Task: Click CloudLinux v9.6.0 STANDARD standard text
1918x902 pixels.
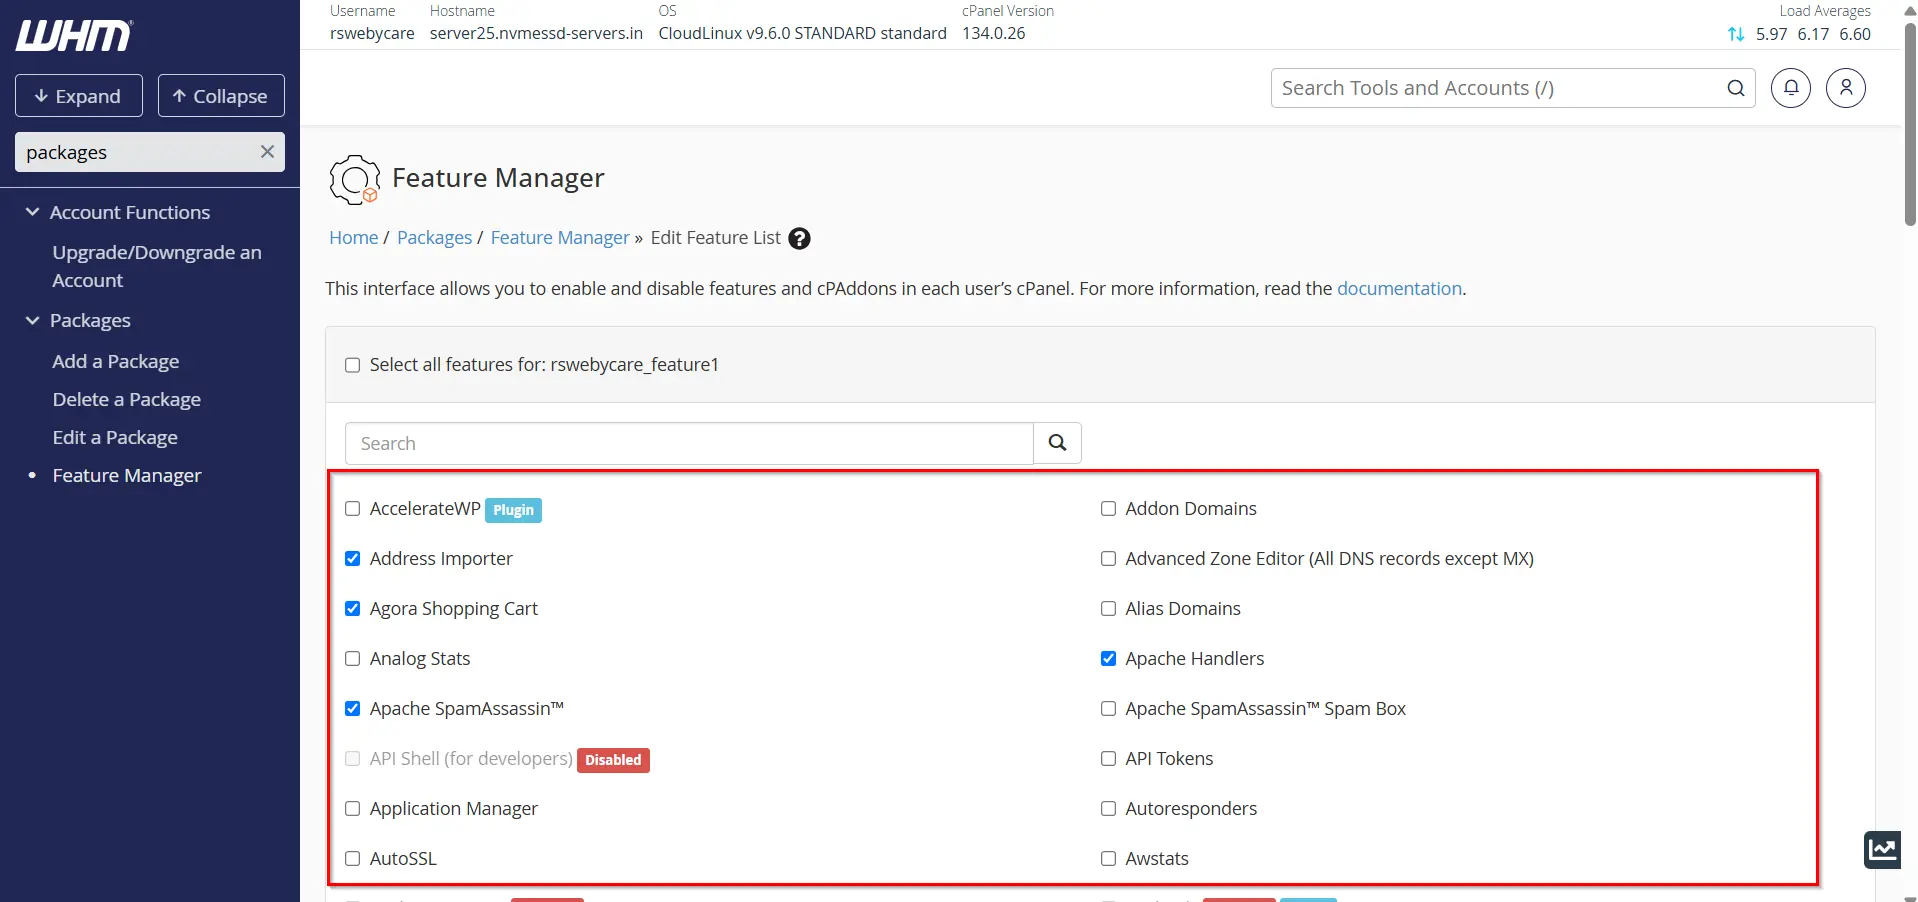Action: click(x=802, y=33)
